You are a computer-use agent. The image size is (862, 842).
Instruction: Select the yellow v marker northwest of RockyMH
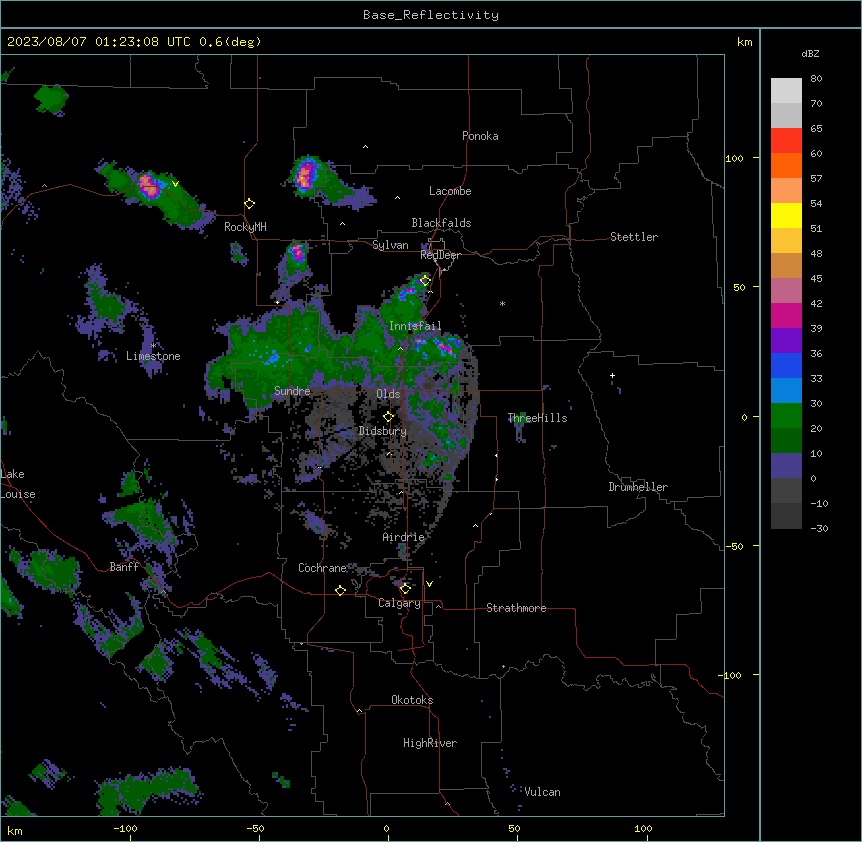[175, 184]
